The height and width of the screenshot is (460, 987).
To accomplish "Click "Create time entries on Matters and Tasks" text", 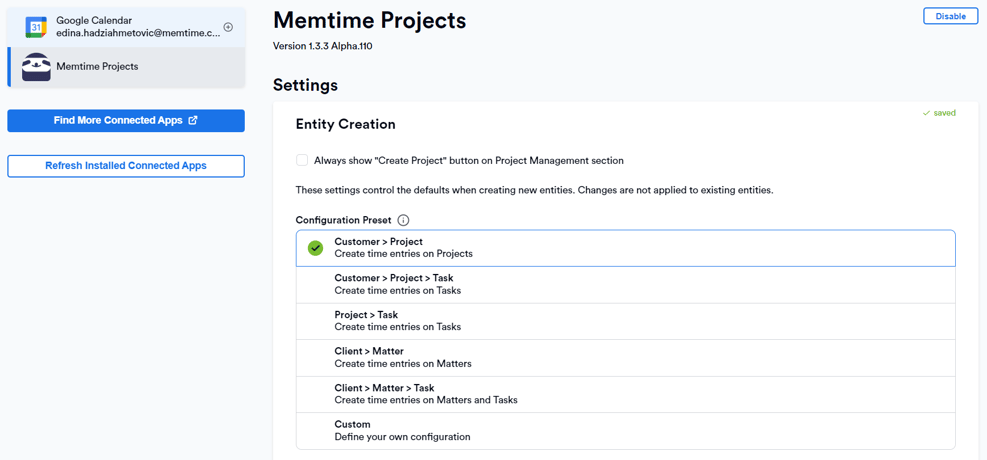I will coord(426,400).
